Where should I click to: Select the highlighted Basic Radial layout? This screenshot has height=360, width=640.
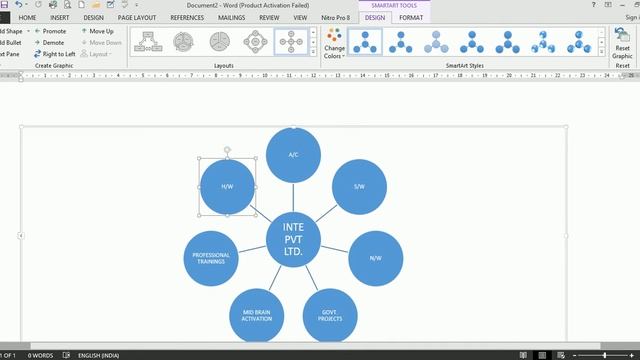coord(291,42)
